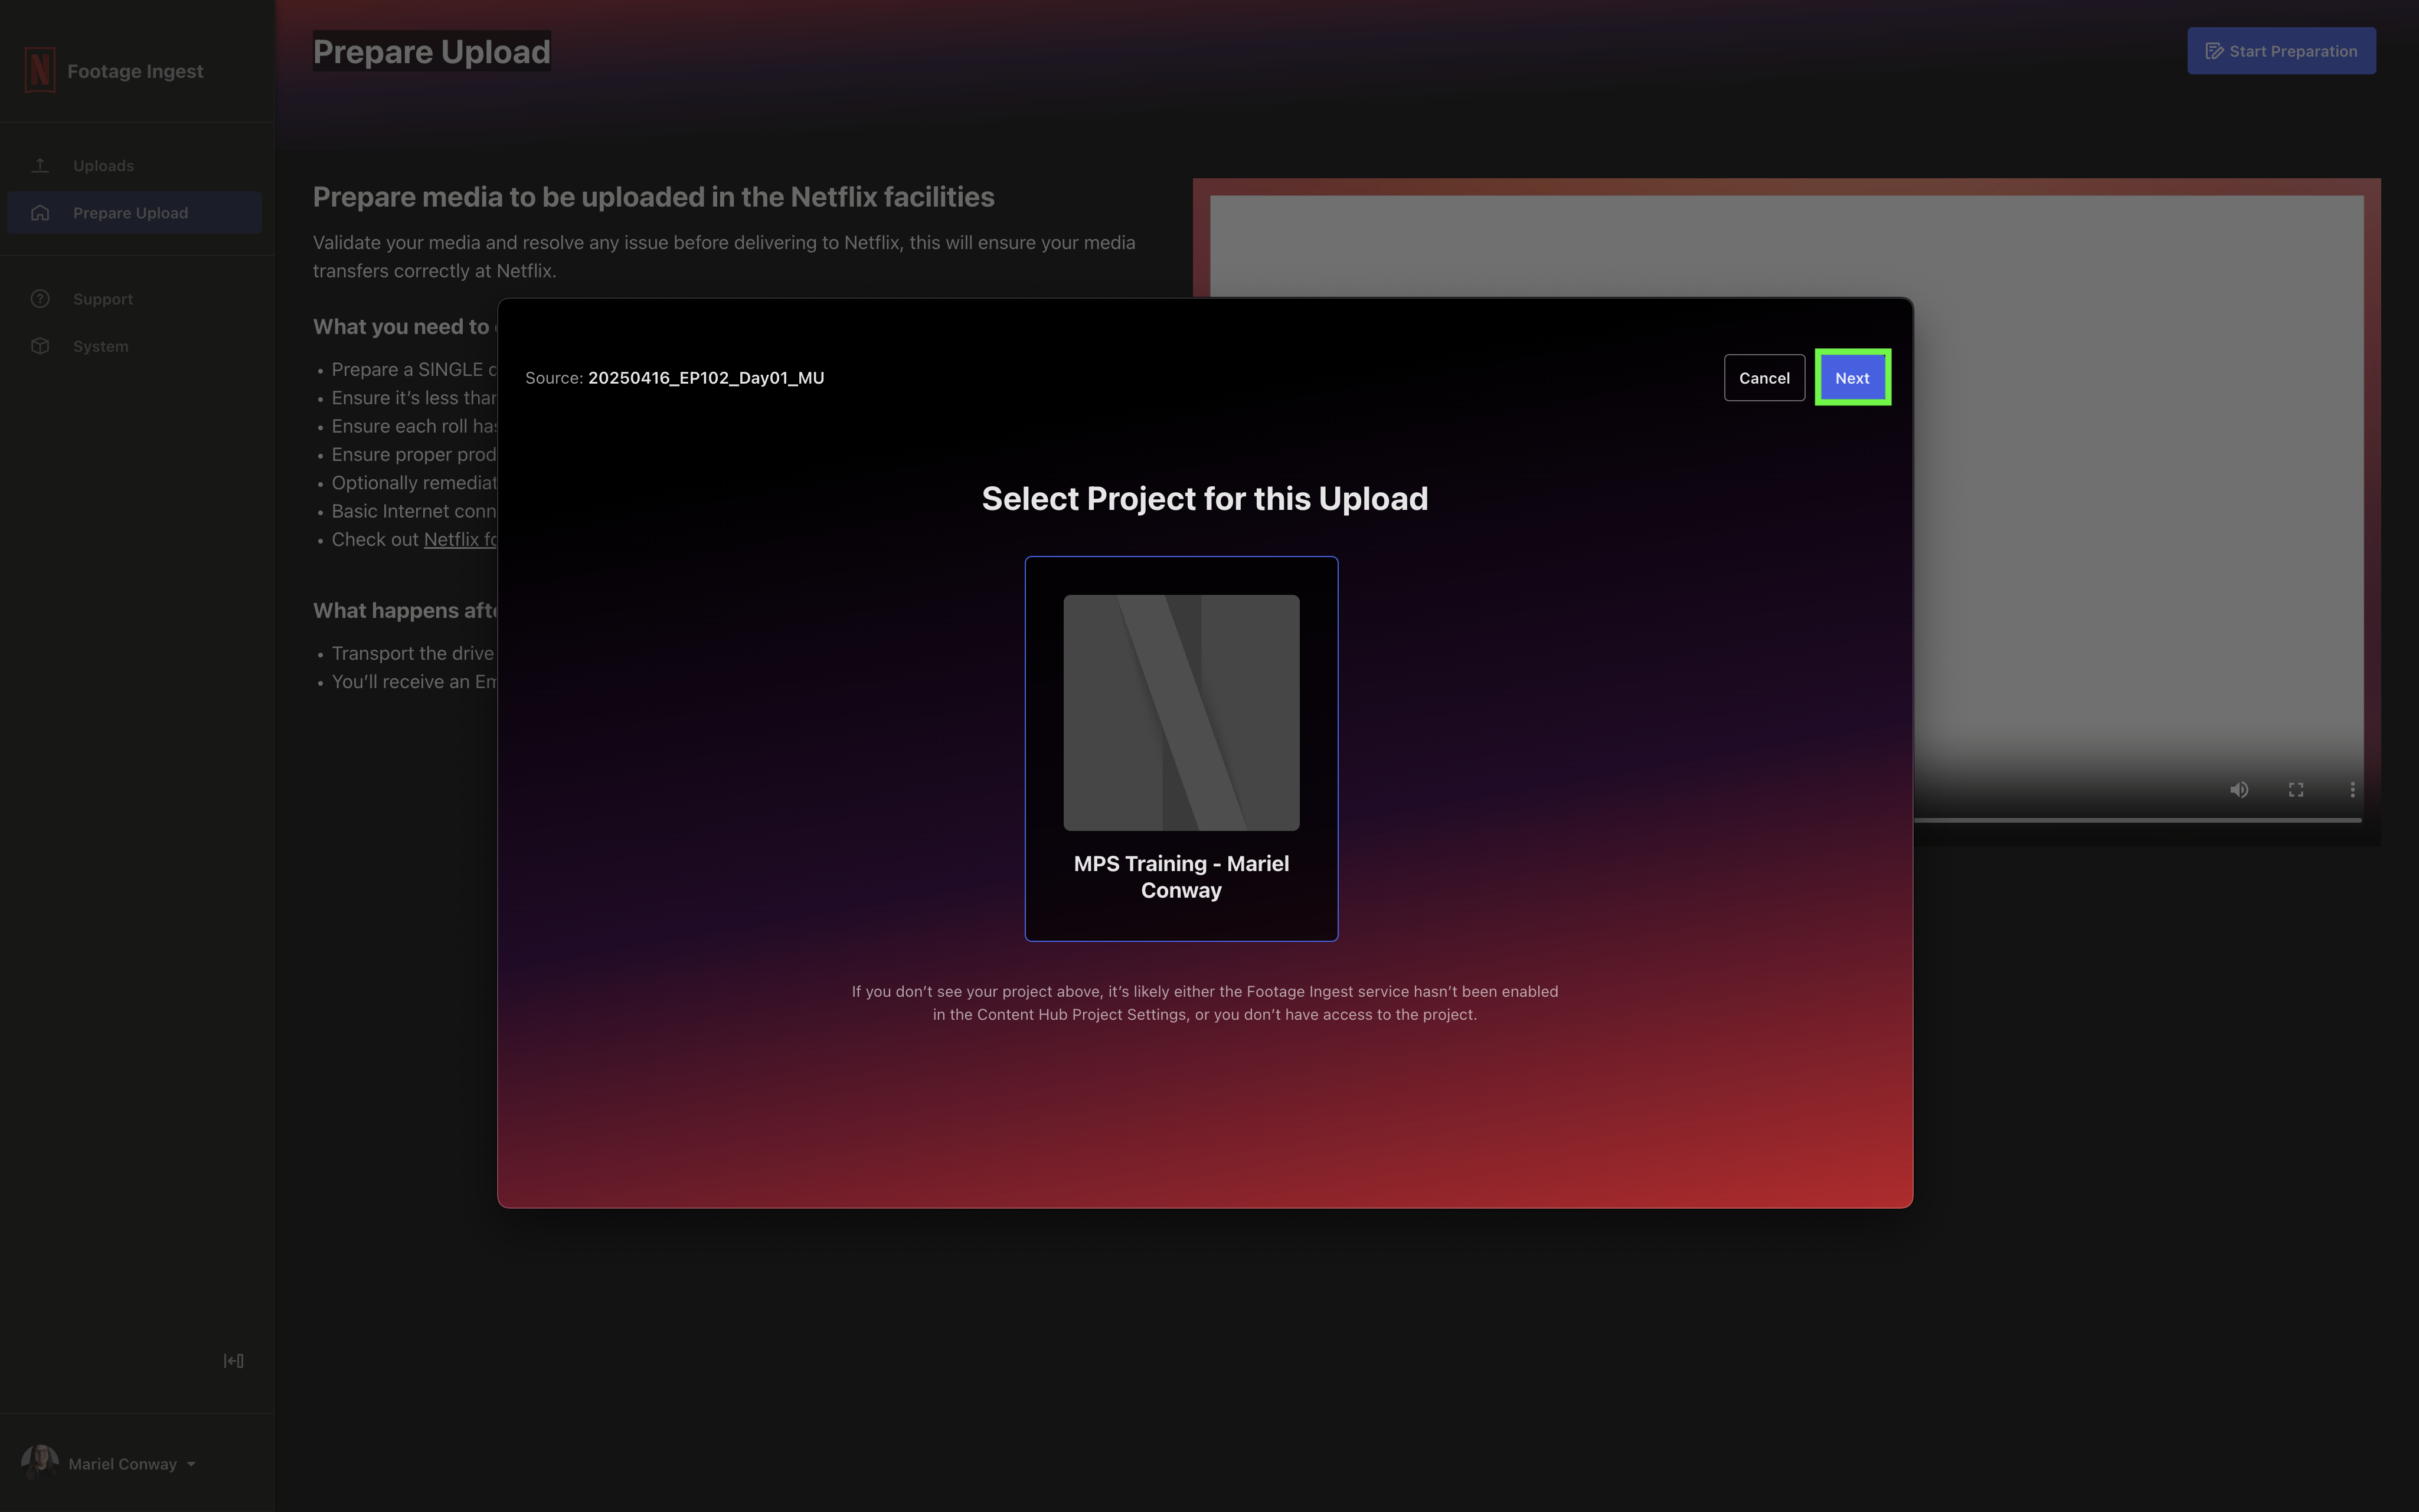Enter fullscreen on the video player
The height and width of the screenshot is (1512, 2419).
(x=2296, y=790)
